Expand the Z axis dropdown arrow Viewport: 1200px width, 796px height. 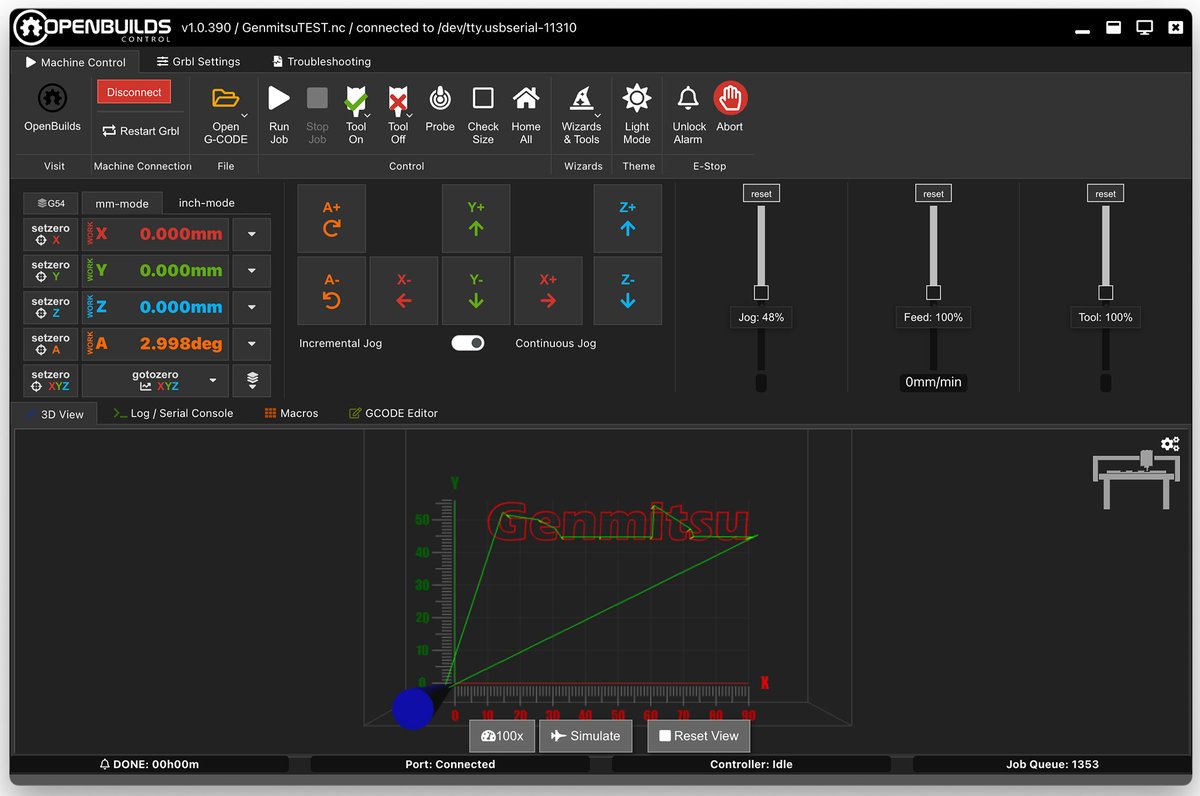pos(252,307)
